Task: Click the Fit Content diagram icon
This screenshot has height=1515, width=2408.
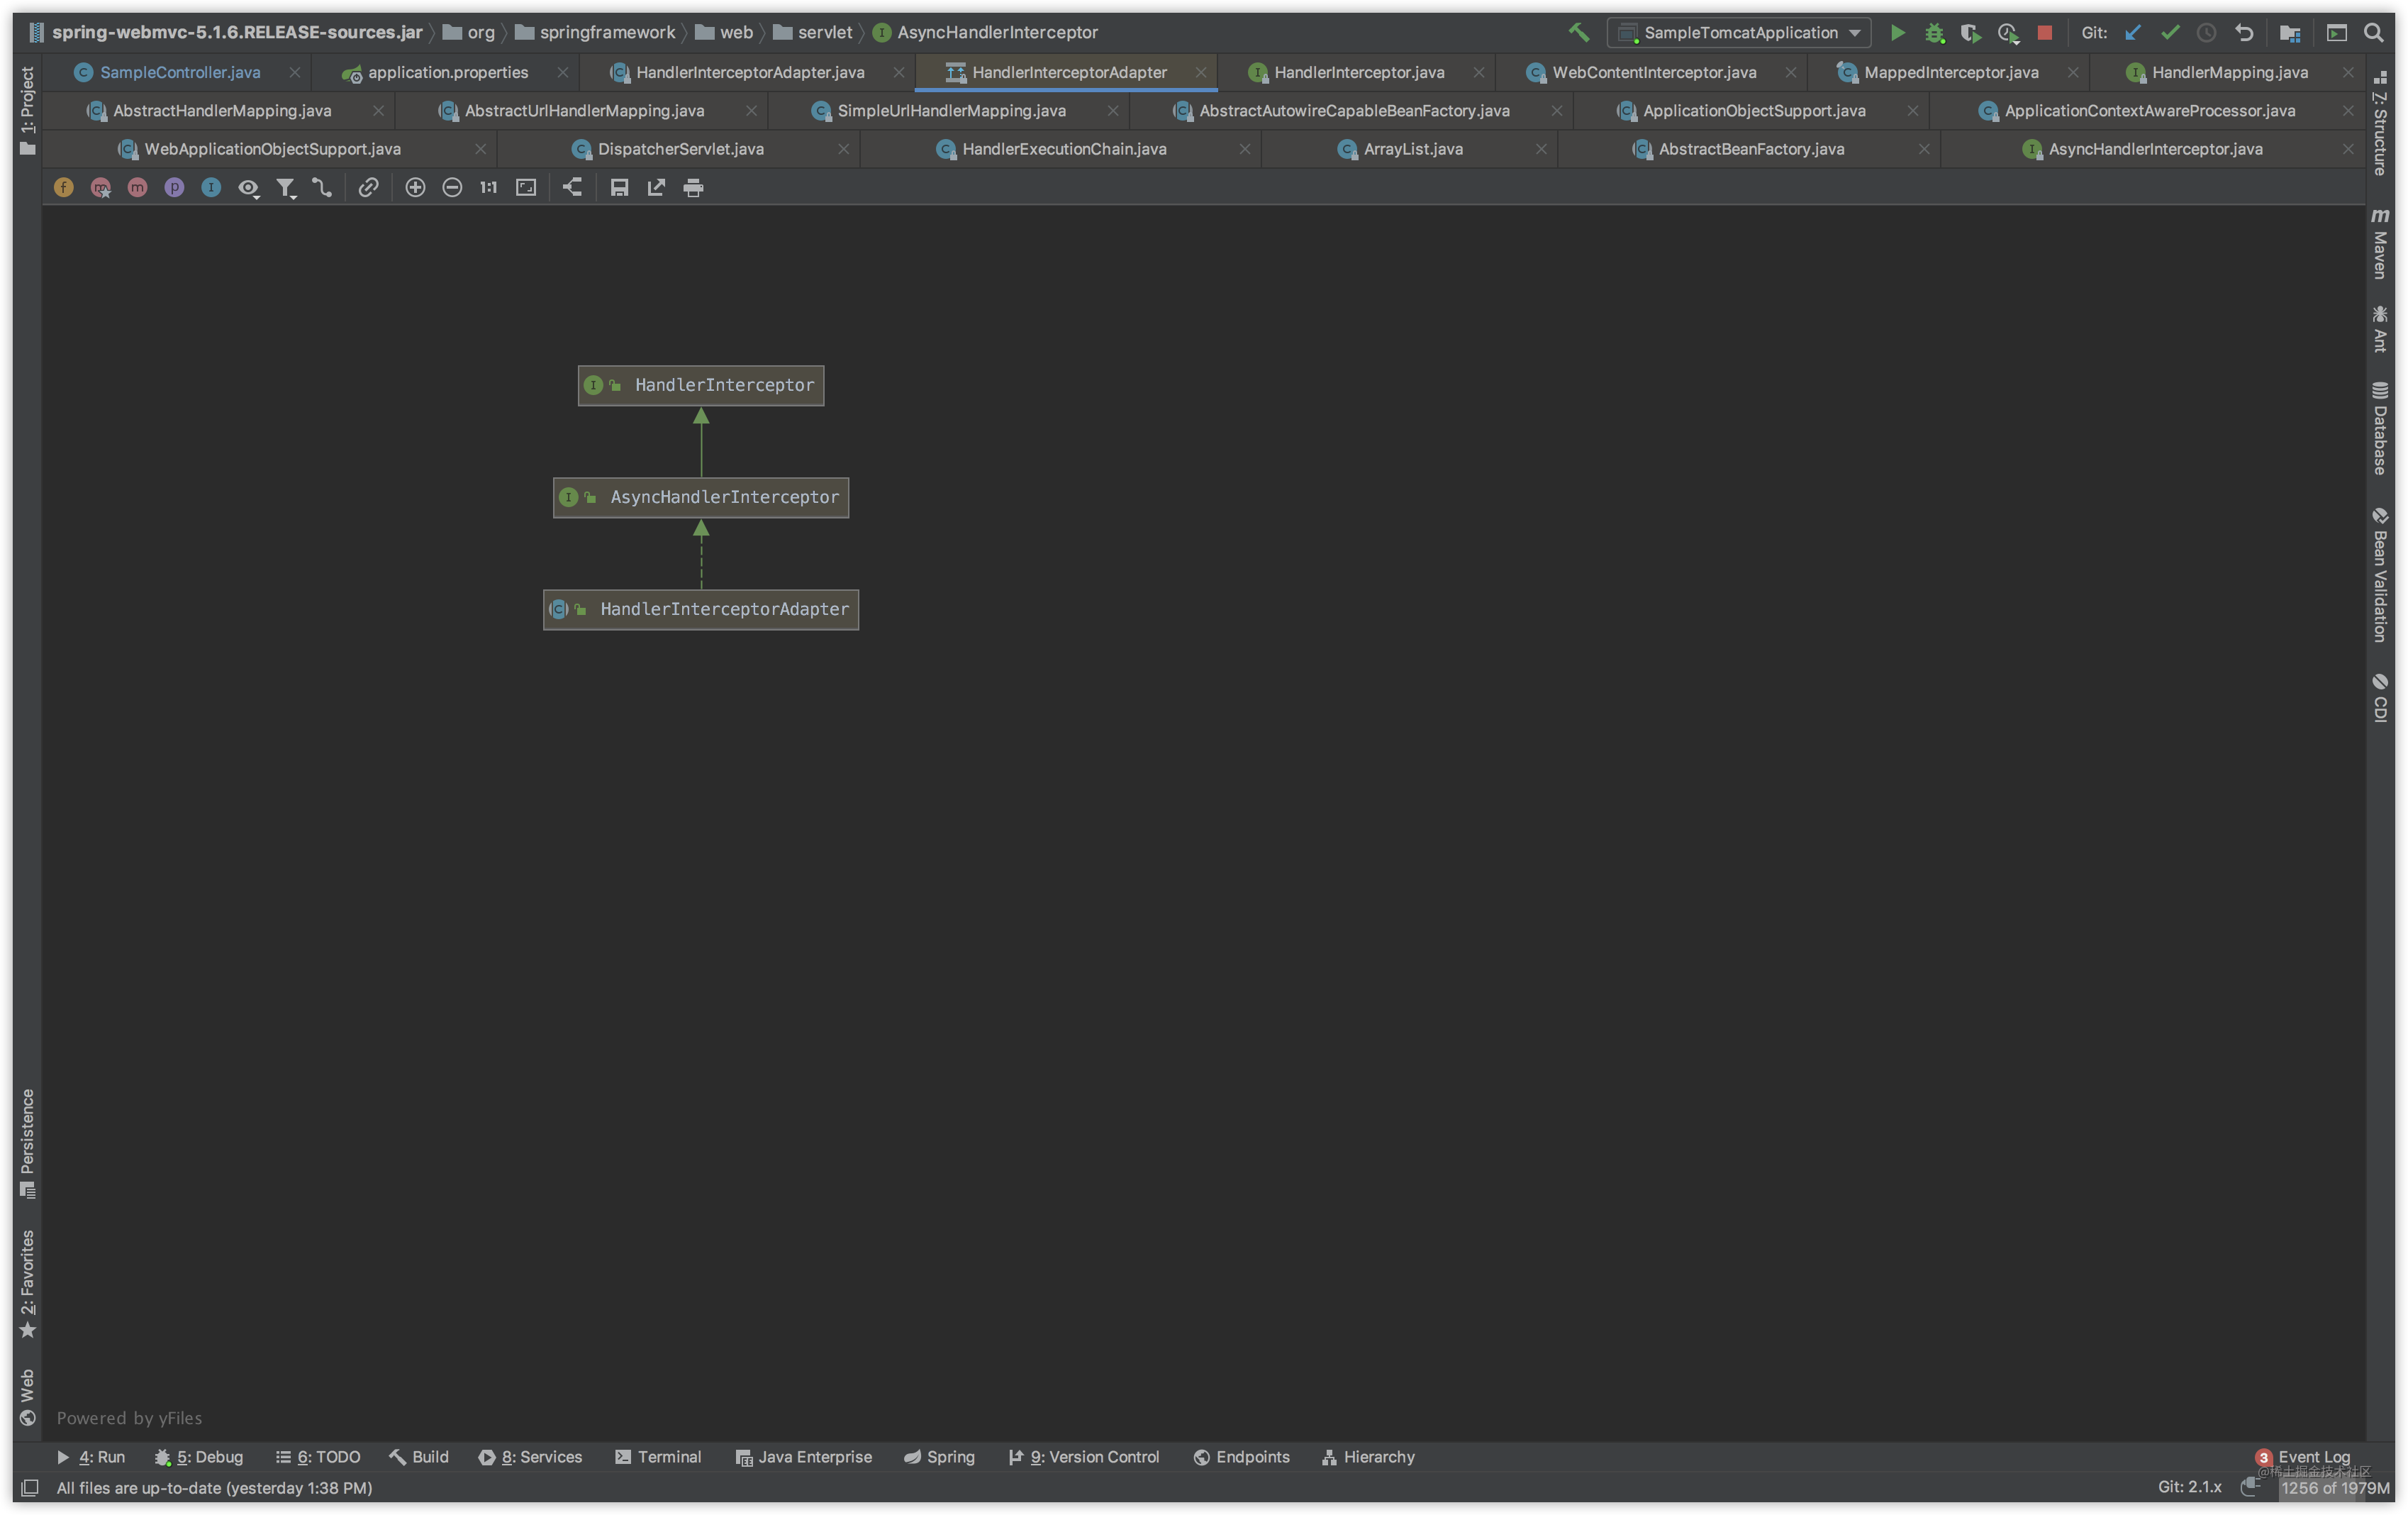Action: [526, 188]
